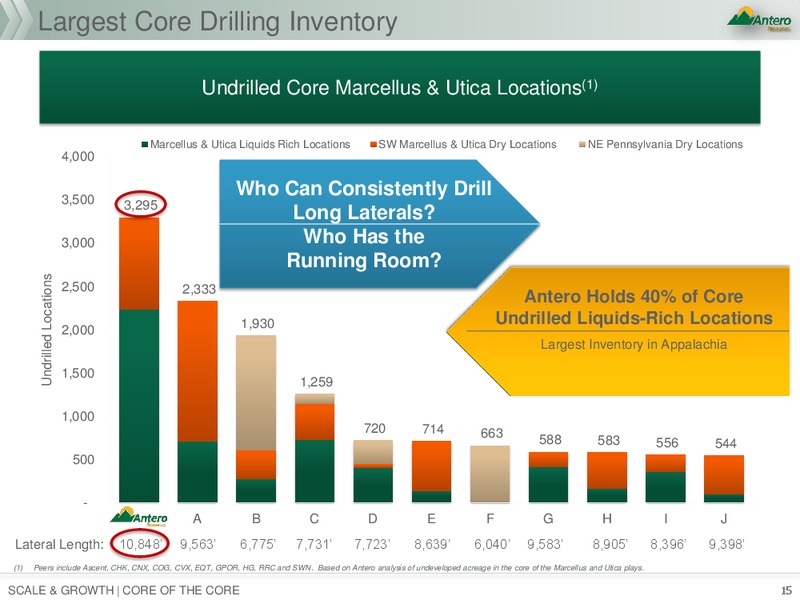Click the 7,723' lateral length value
Screen dimensions: 800x600
[372, 544]
